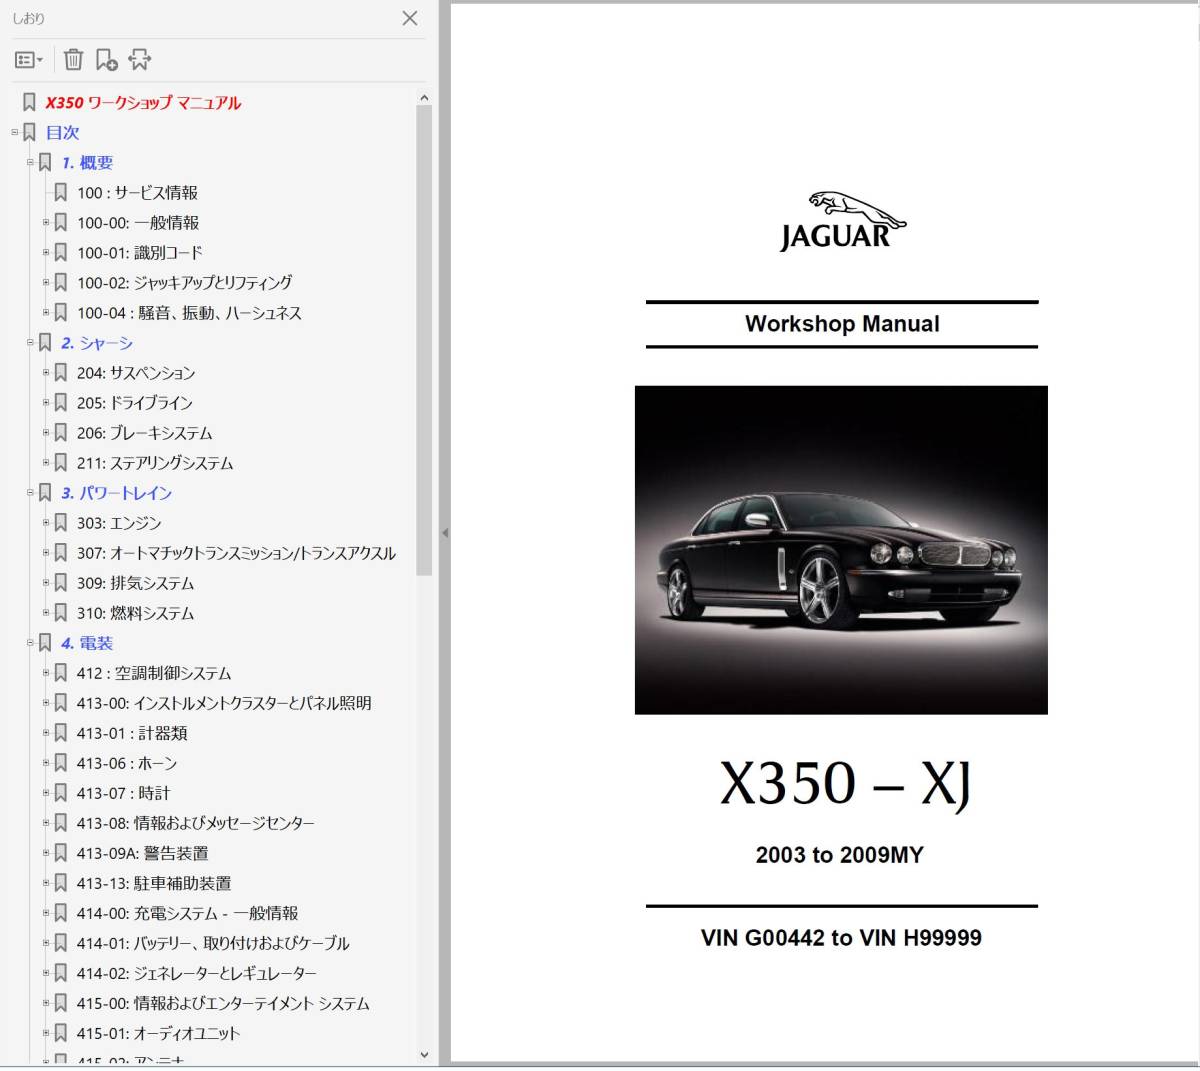This screenshot has width=1200, height=1071.
Task: Click the bookmark icon beside 目次
Action: pos(29,132)
